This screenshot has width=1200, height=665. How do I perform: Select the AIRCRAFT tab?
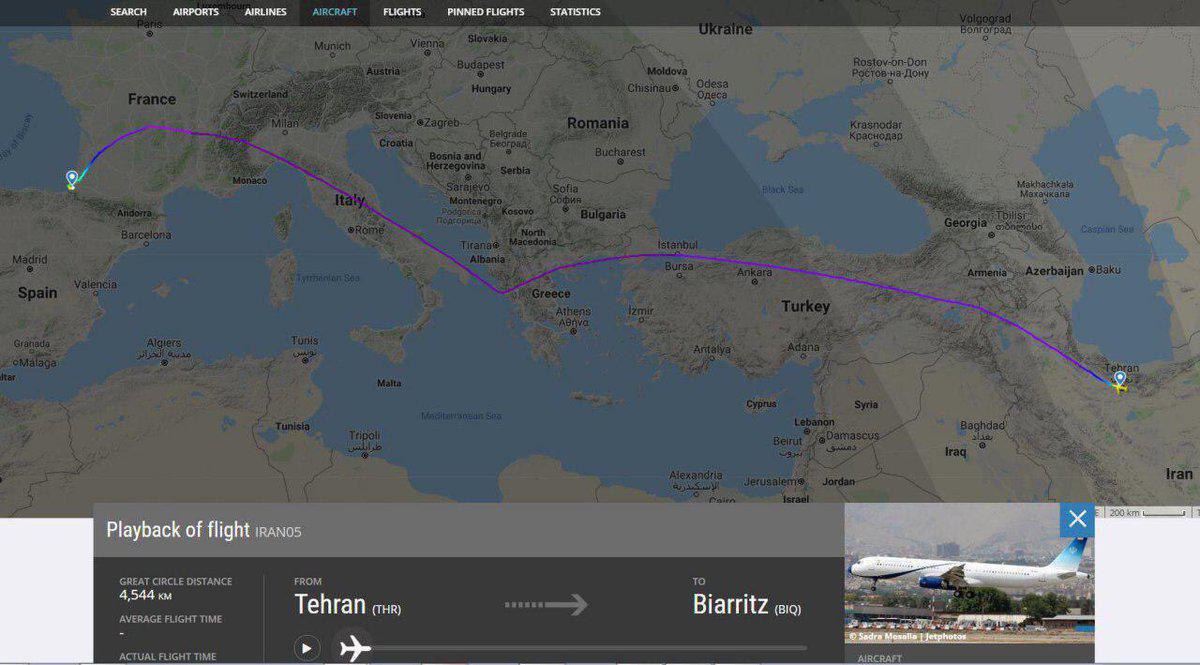point(334,12)
